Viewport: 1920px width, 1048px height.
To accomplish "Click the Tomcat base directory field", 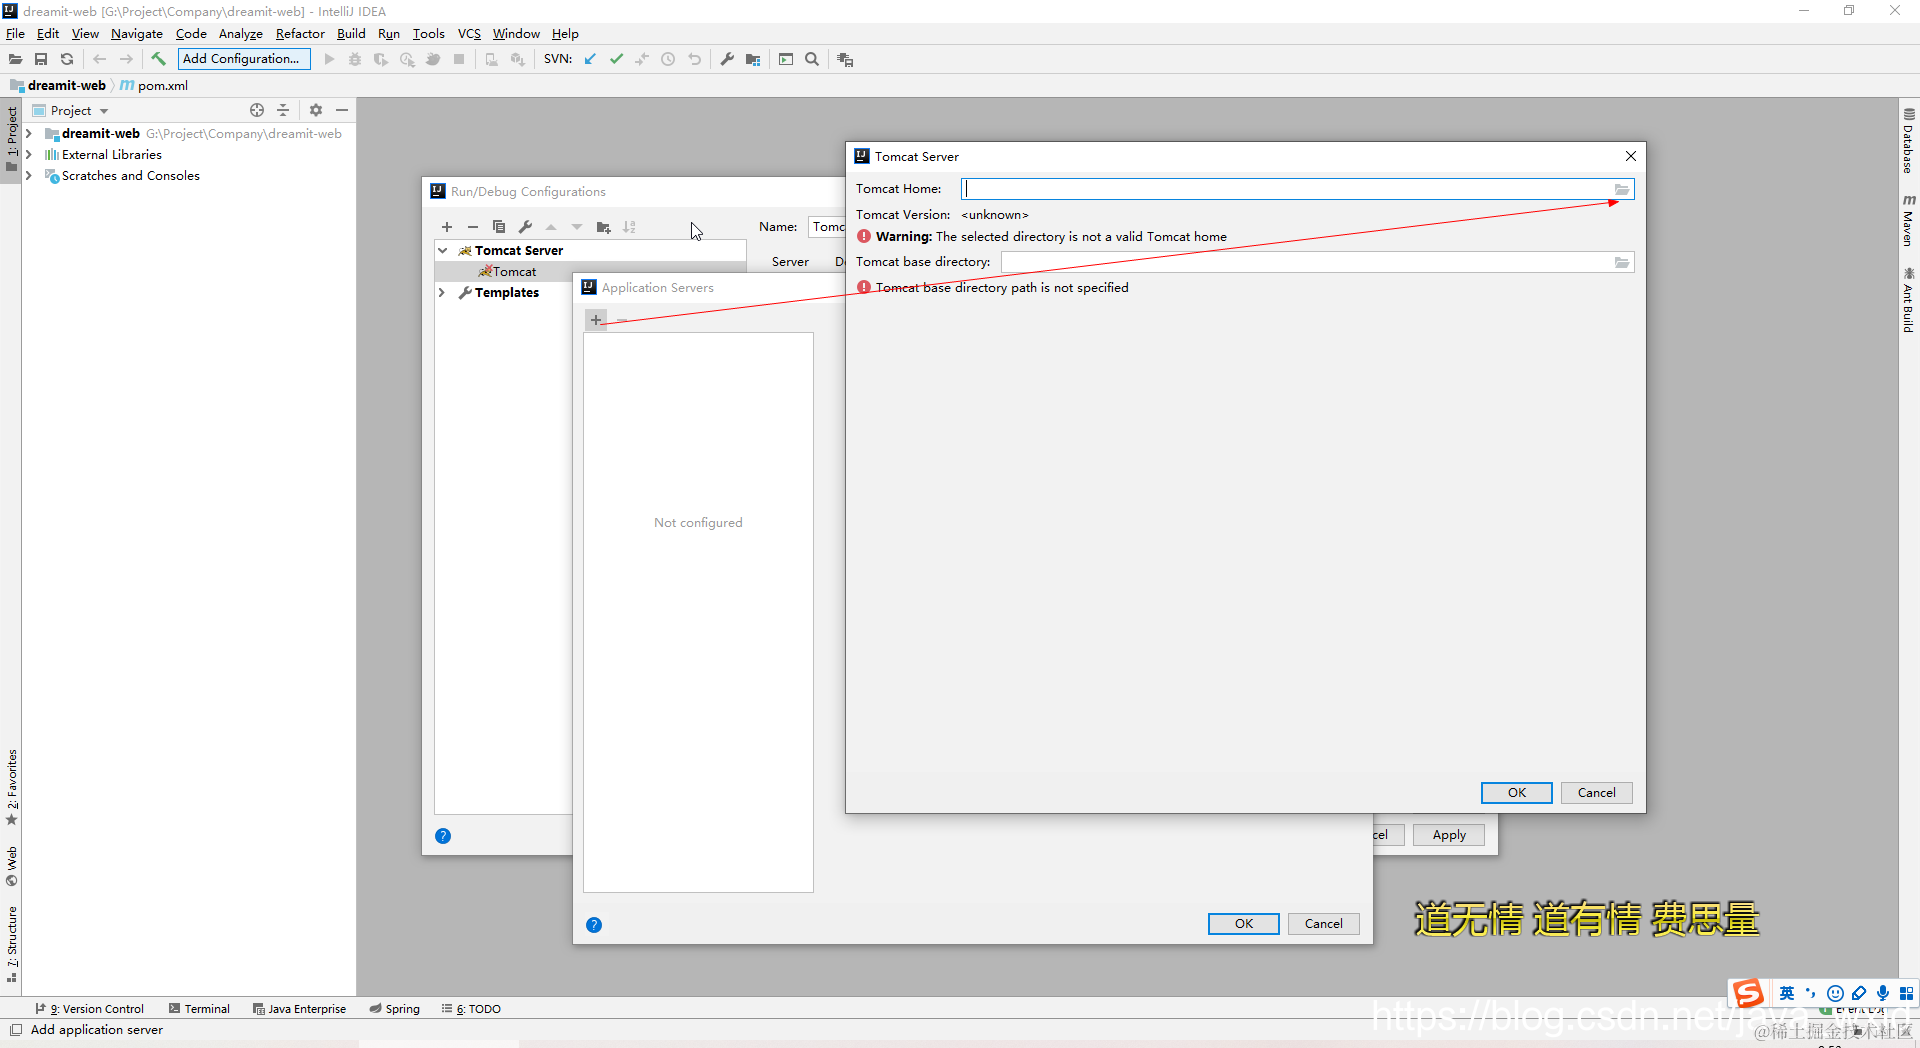I will (x=1307, y=262).
